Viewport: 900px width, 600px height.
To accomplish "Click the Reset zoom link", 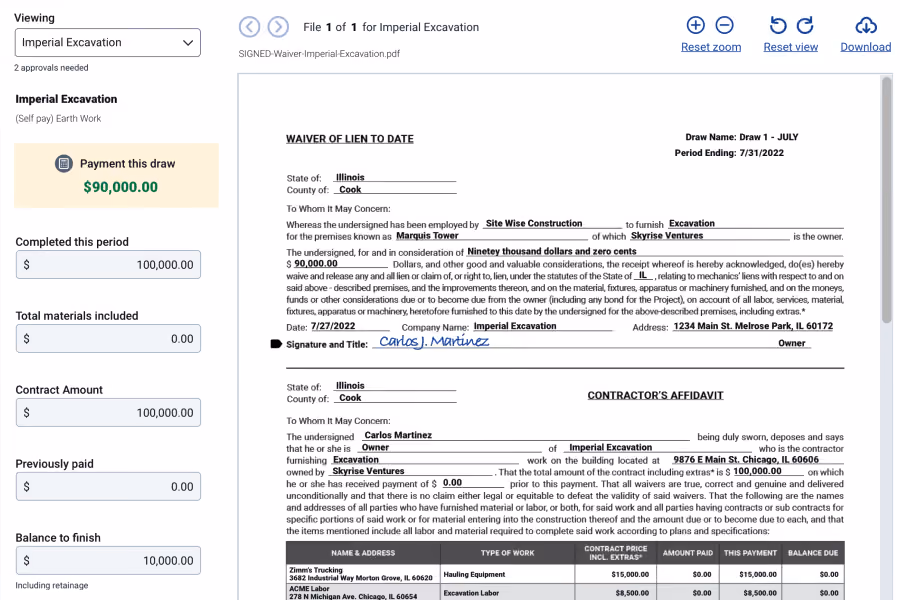I will coord(711,47).
